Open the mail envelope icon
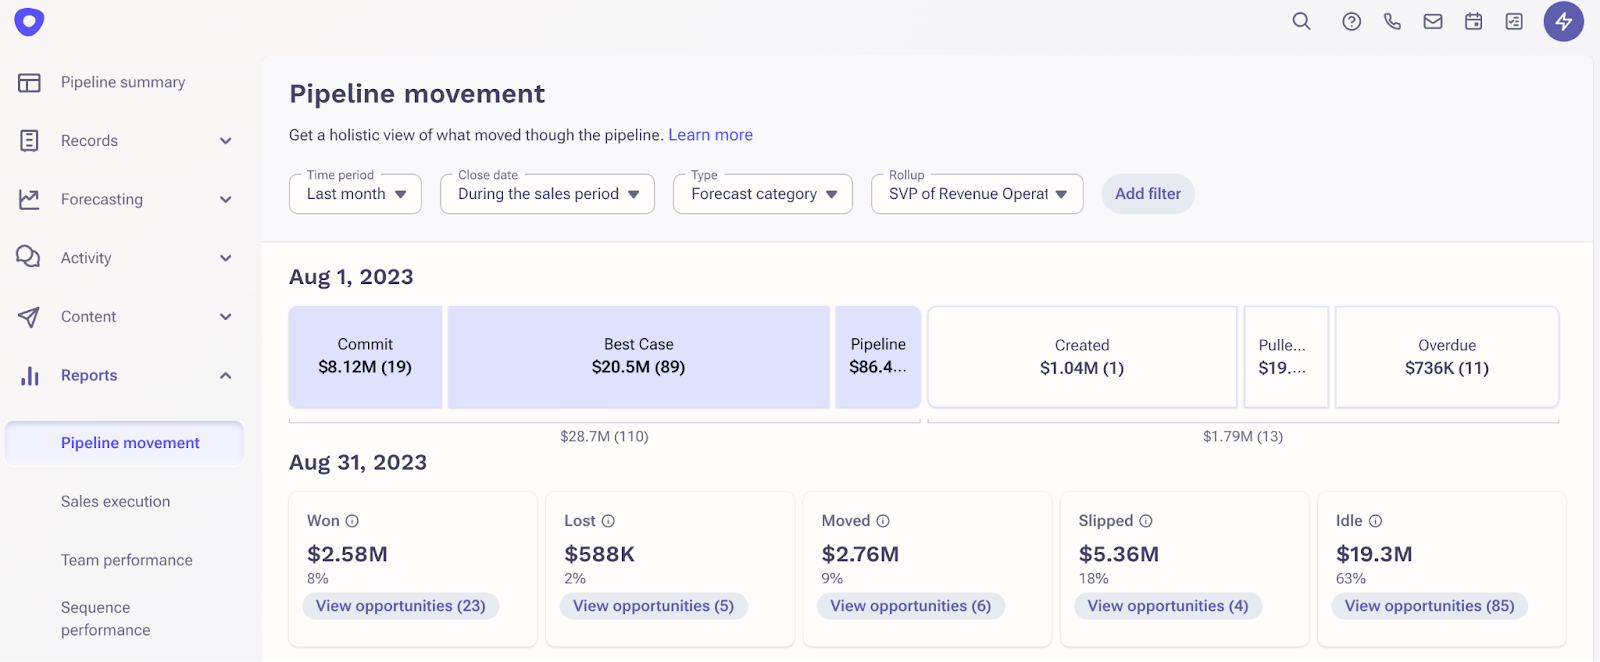Image resolution: width=1600 pixels, height=662 pixels. tap(1433, 21)
